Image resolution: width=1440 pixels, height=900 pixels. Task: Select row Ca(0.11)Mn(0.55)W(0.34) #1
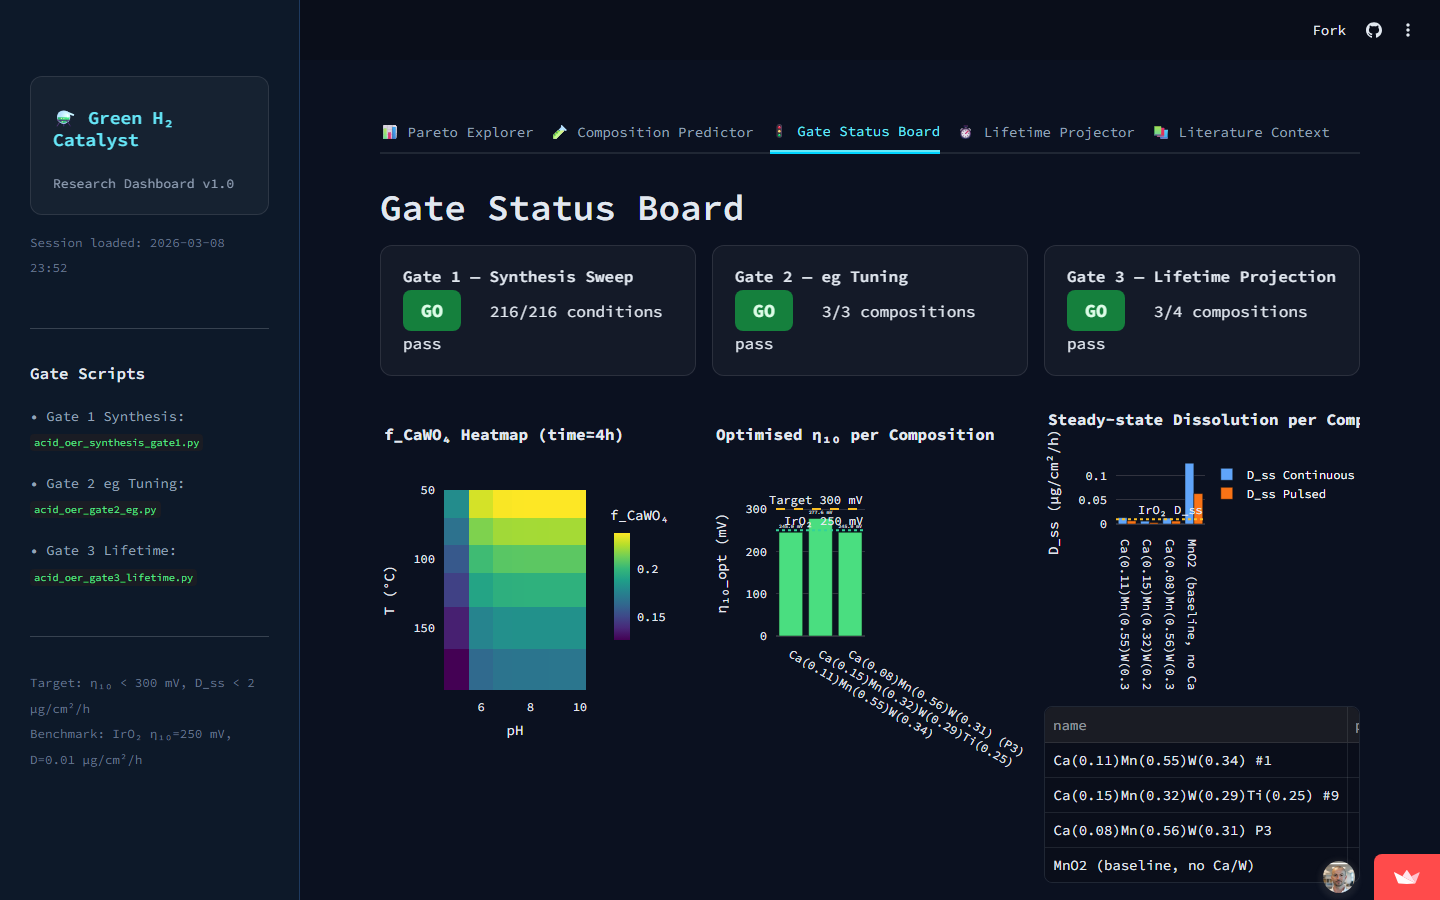click(1196, 760)
